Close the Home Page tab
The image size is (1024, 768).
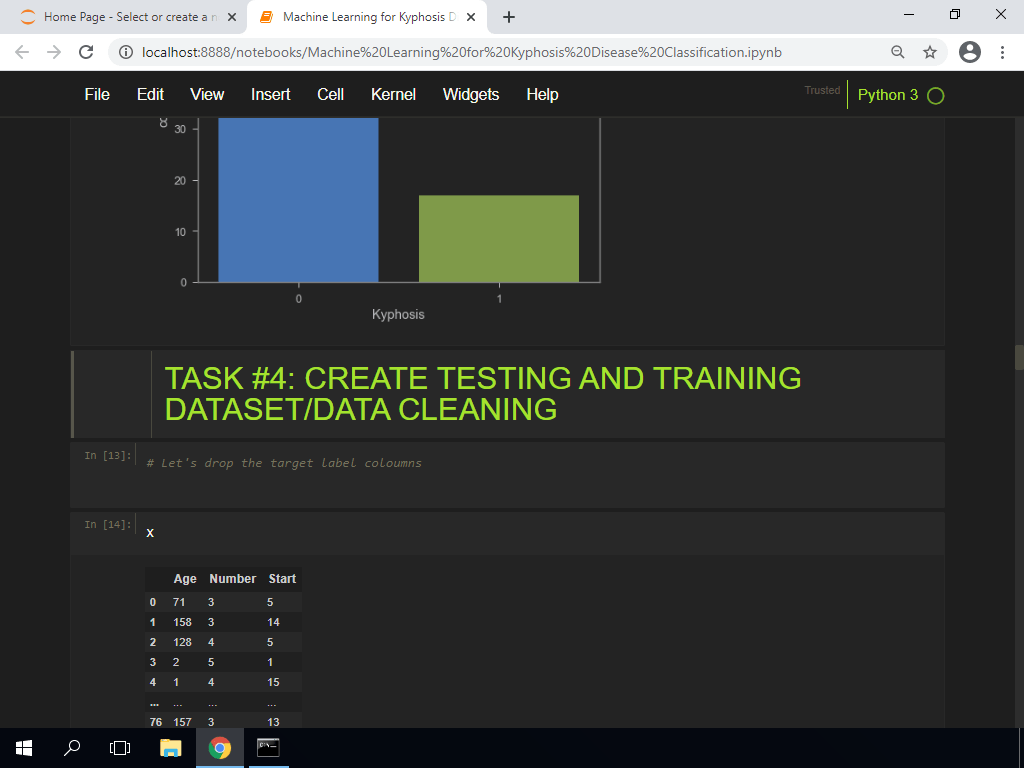pos(231,17)
